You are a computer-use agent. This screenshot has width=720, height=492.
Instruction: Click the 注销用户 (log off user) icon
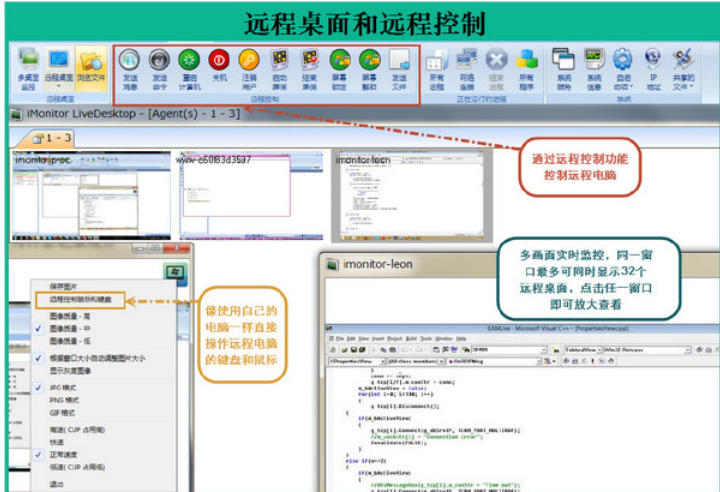(x=248, y=61)
